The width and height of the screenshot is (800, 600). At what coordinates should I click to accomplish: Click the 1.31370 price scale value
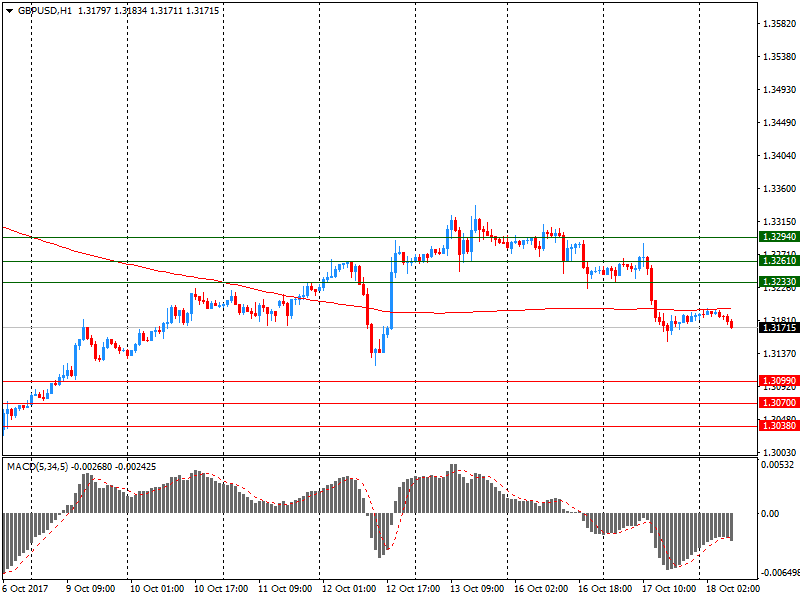[x=780, y=354]
